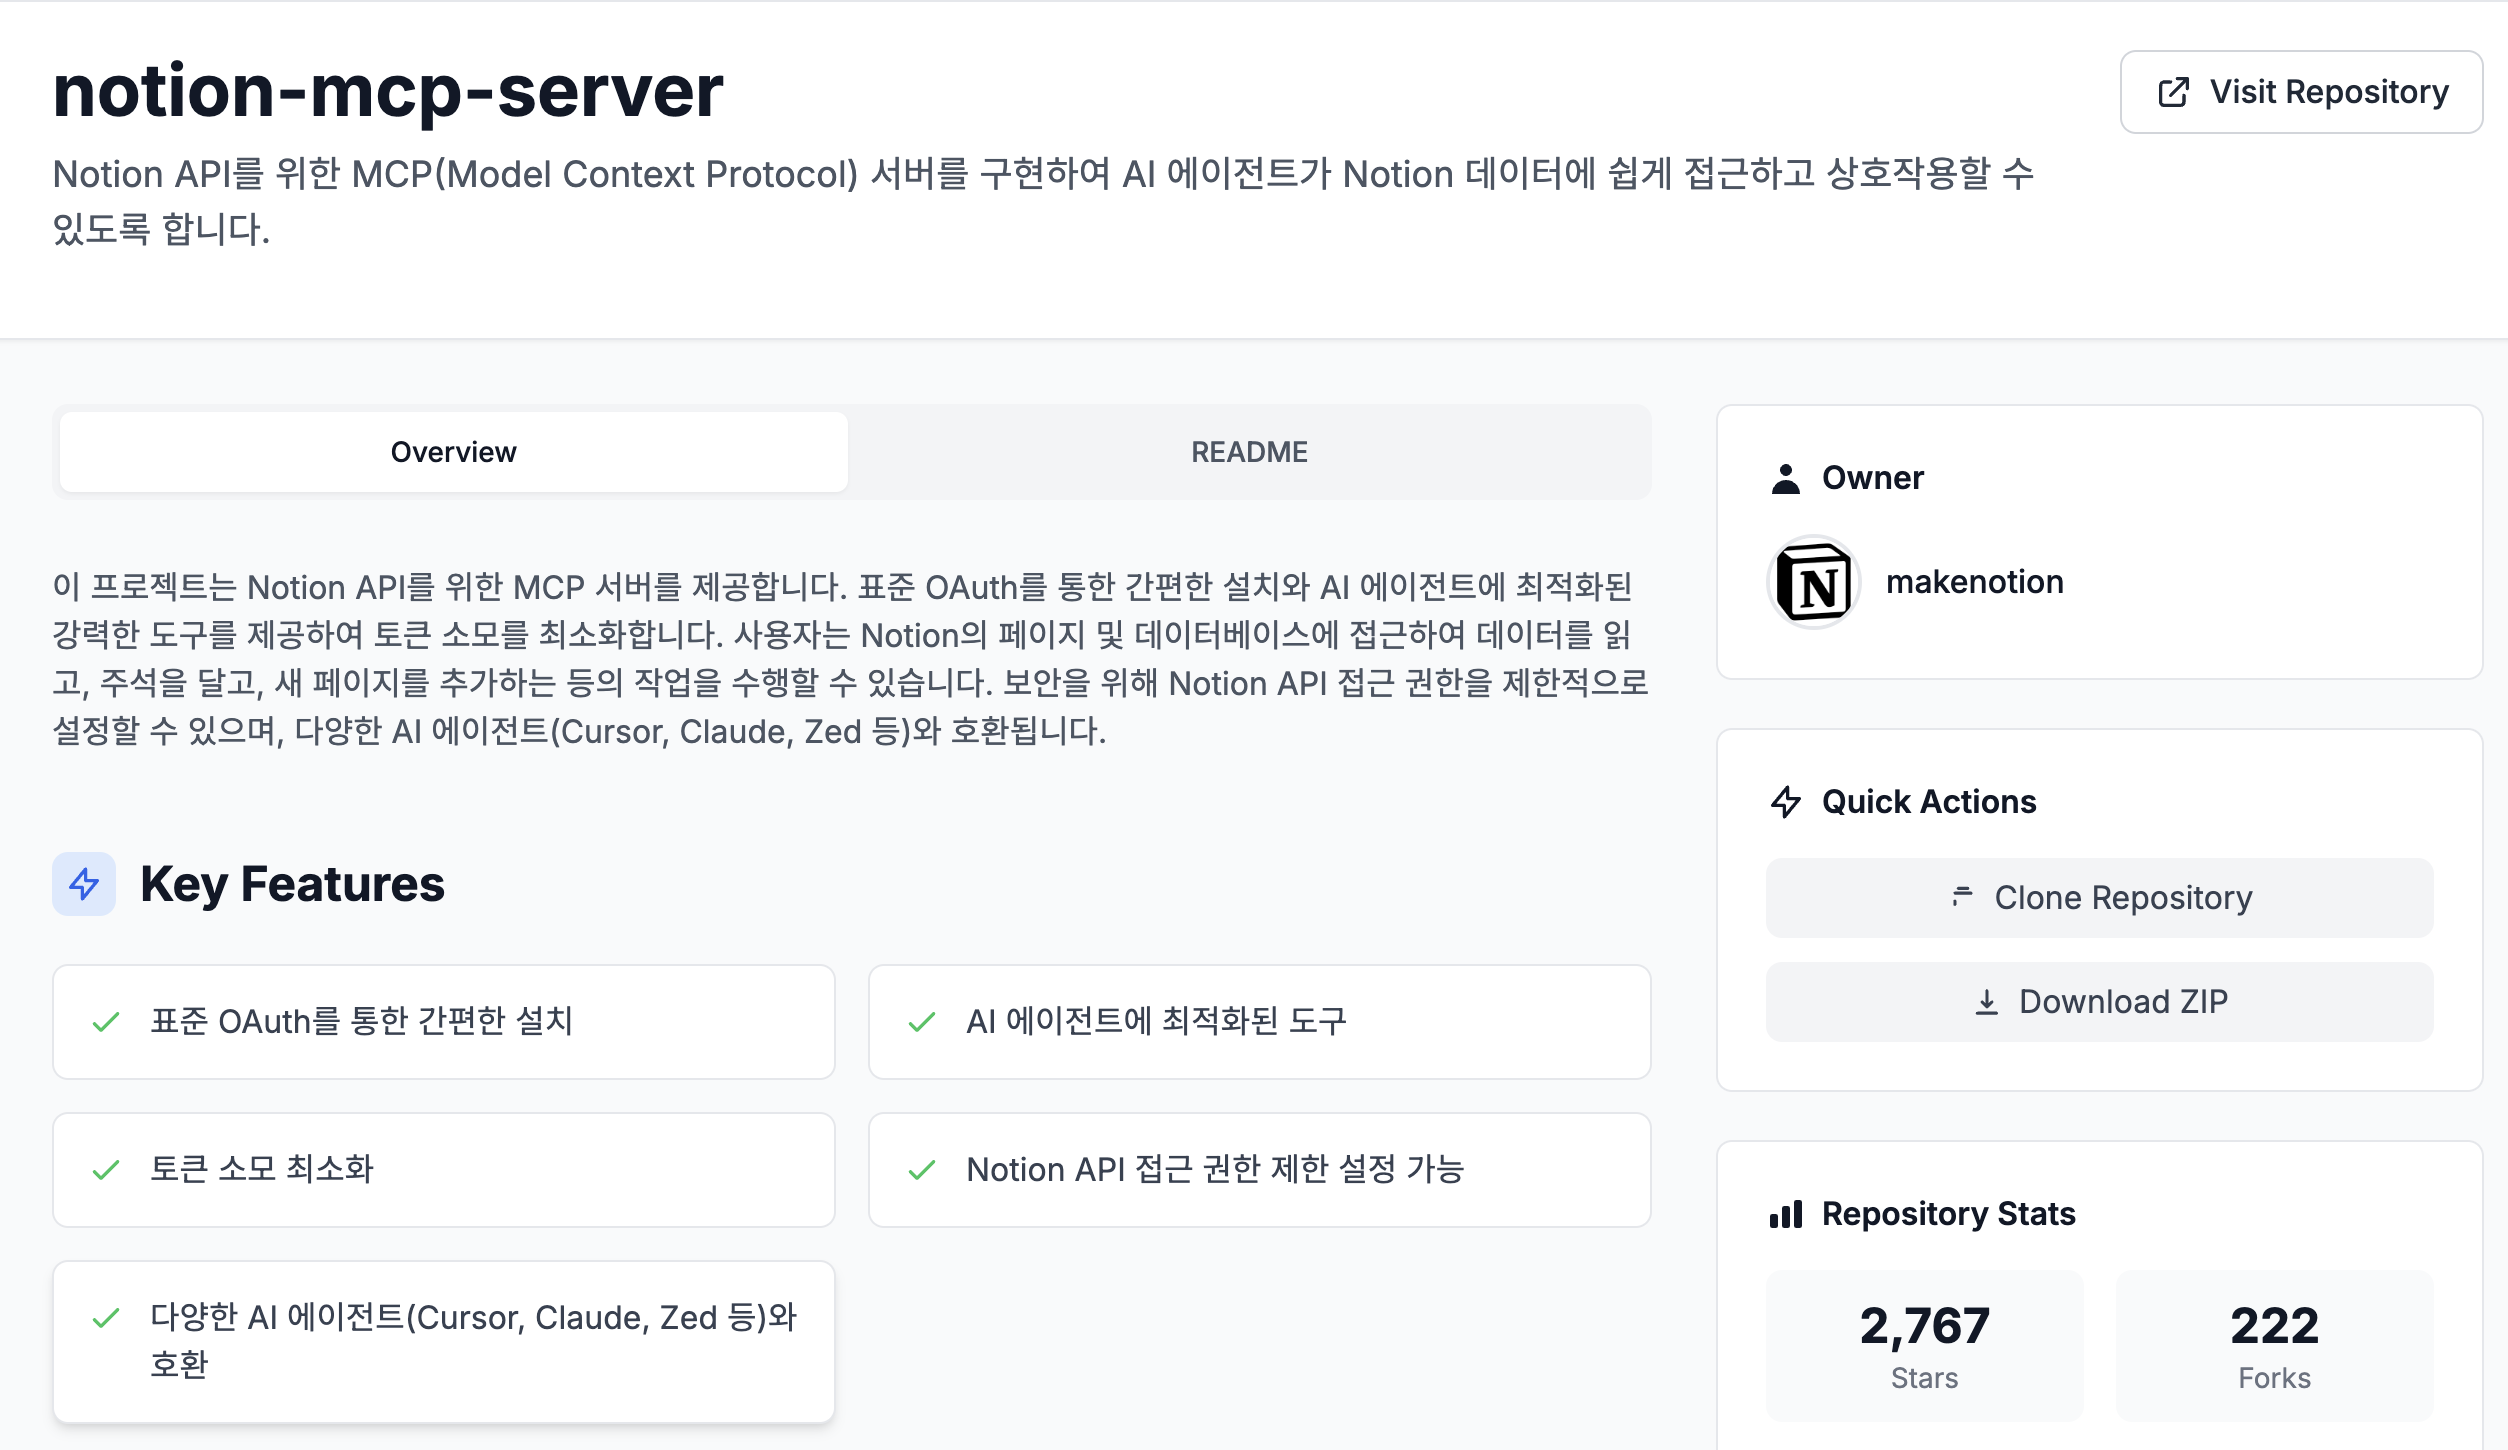This screenshot has height=1450, width=2508.
Task: Click the Korean description under the title
Action: point(1044,202)
